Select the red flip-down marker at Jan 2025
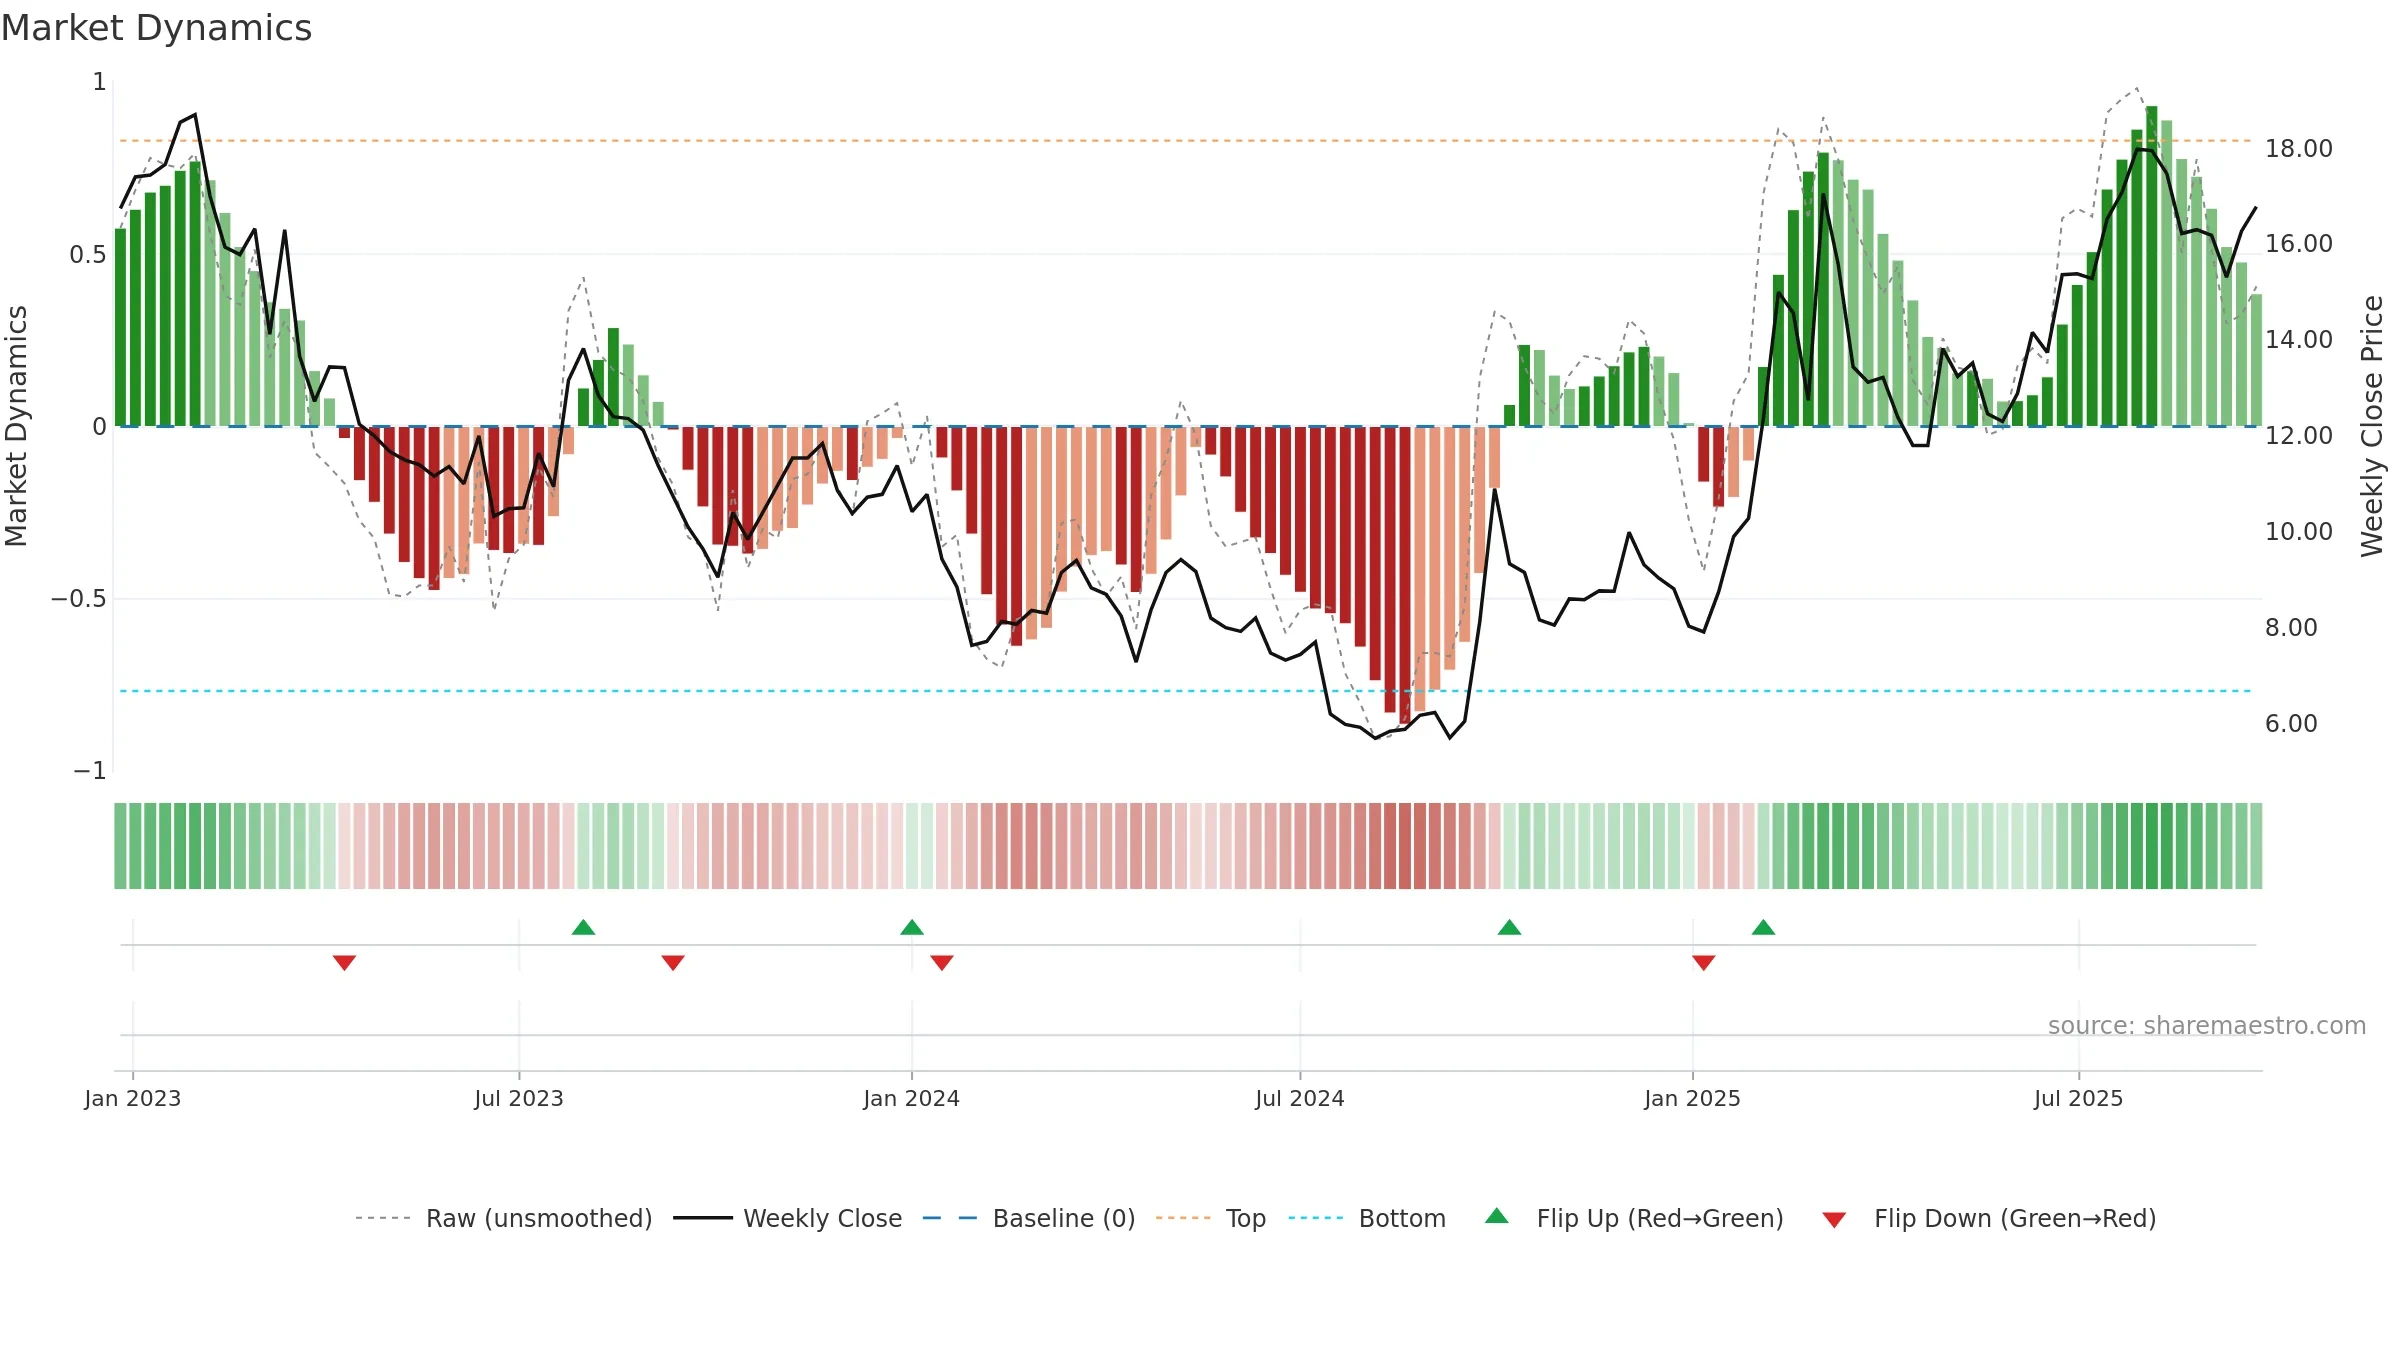The image size is (2400, 1350). click(1704, 962)
